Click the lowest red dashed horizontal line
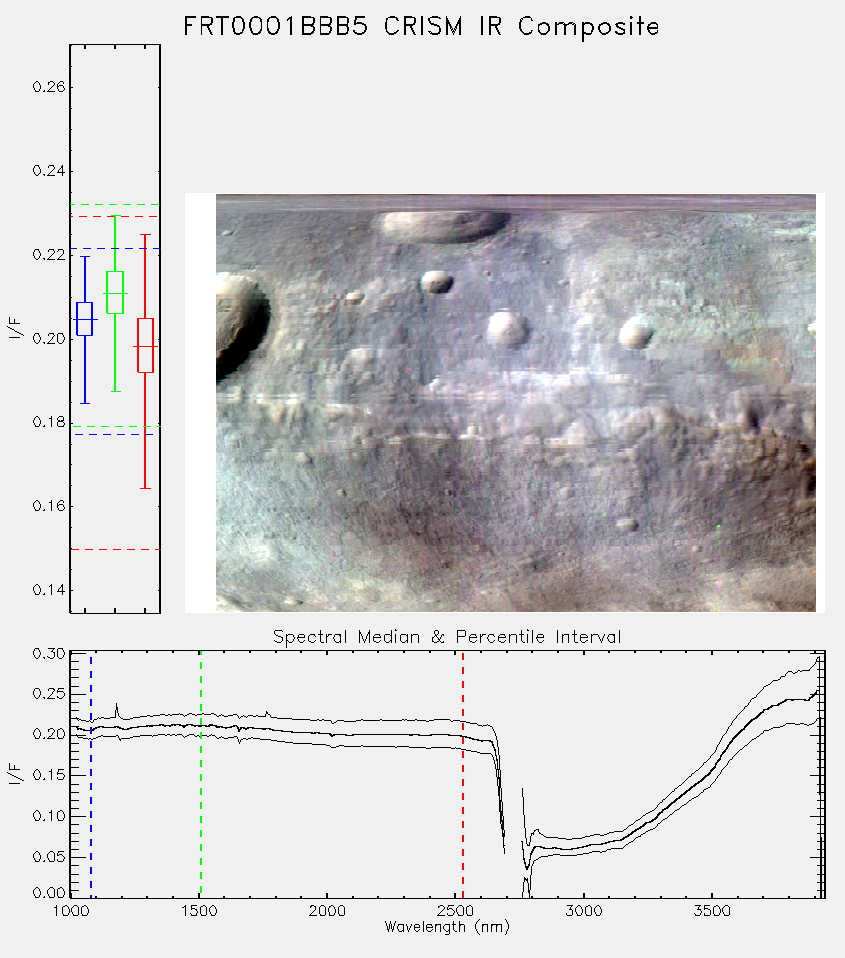The image size is (845, 958). pyautogui.click(x=115, y=549)
